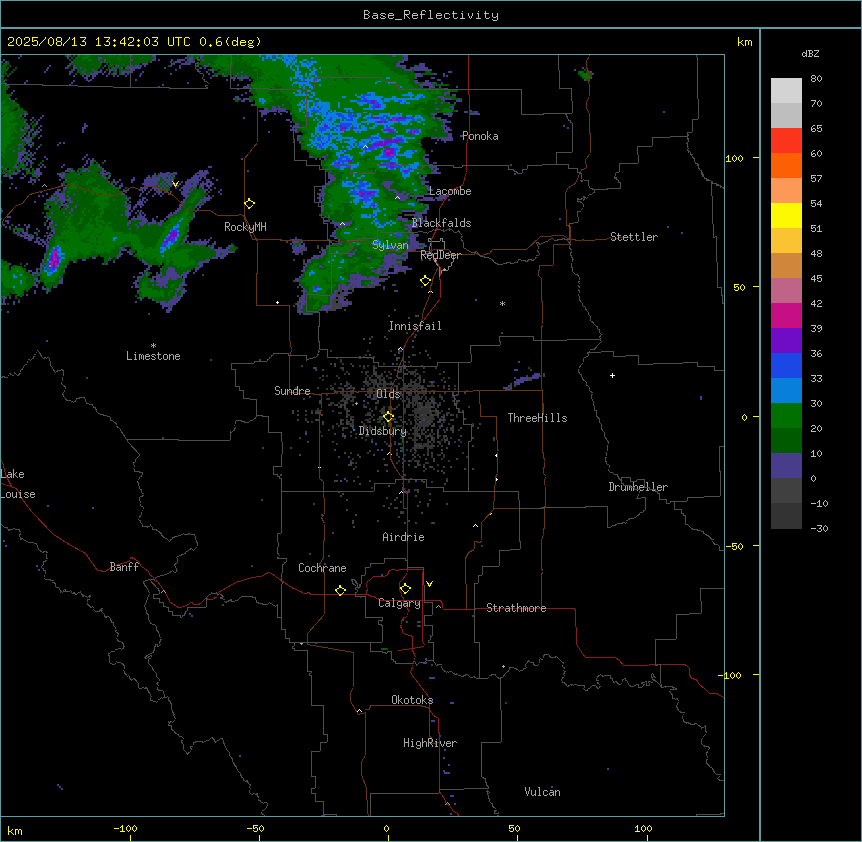Pick the orange 57–60 dBZ legend swatch
The height and width of the screenshot is (842, 862).
tap(786, 166)
